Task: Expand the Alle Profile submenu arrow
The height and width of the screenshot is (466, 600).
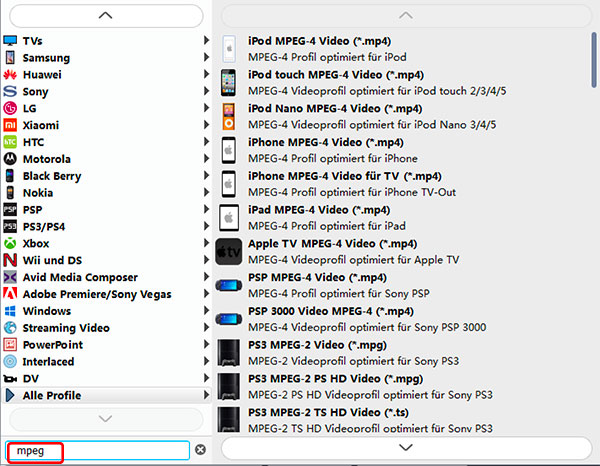Action: tap(206, 394)
